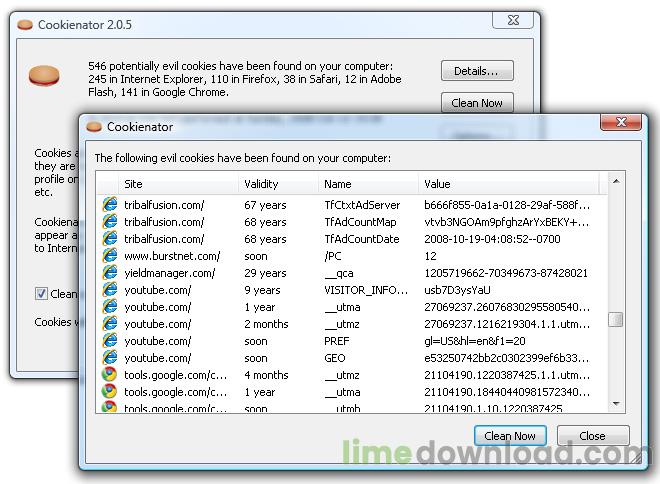Click the value 2008-10-19-04:08:52--0700
This screenshot has width=660, height=484.
point(492,239)
